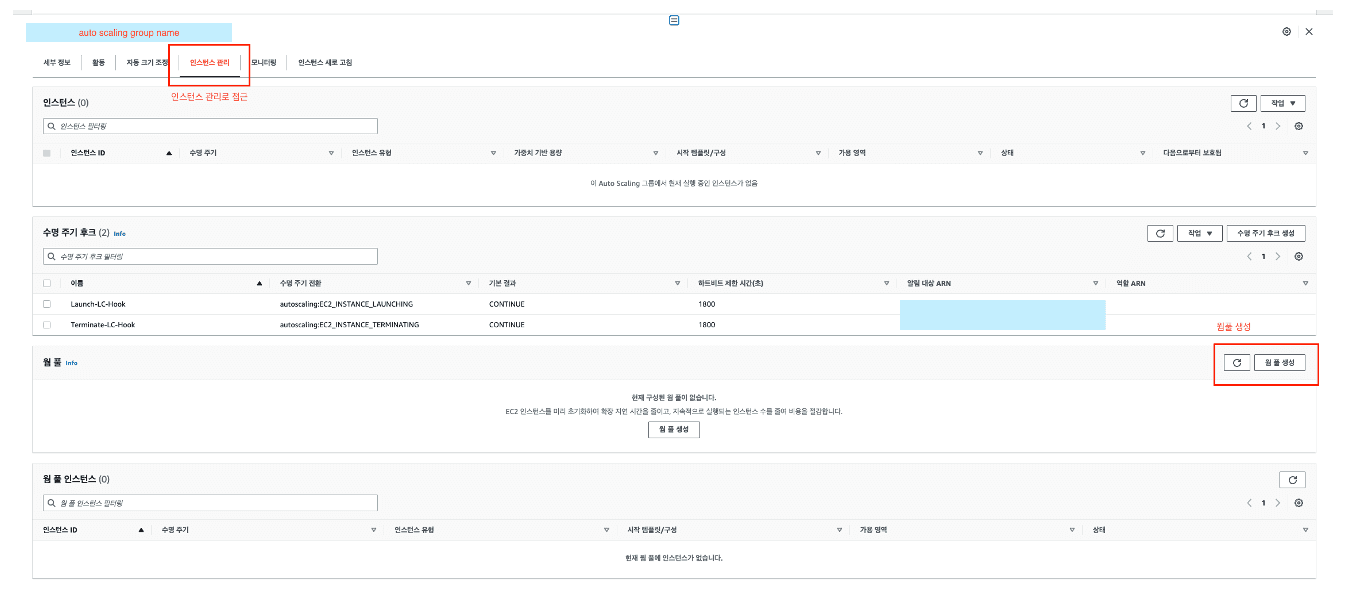The width and height of the screenshot is (1346, 609).
Task: Check the Terminate-LC-Hook row checkbox
Action: 47,325
